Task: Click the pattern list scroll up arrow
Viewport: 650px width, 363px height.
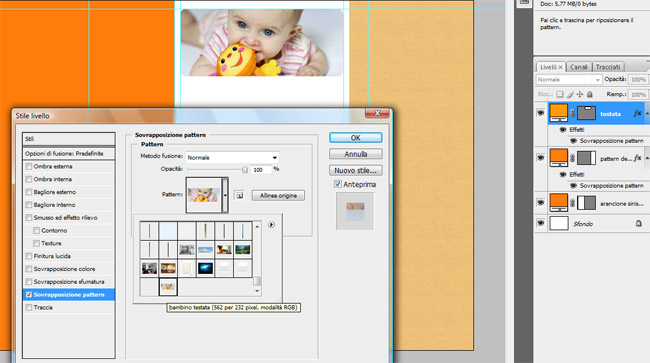Action: pyautogui.click(x=257, y=226)
